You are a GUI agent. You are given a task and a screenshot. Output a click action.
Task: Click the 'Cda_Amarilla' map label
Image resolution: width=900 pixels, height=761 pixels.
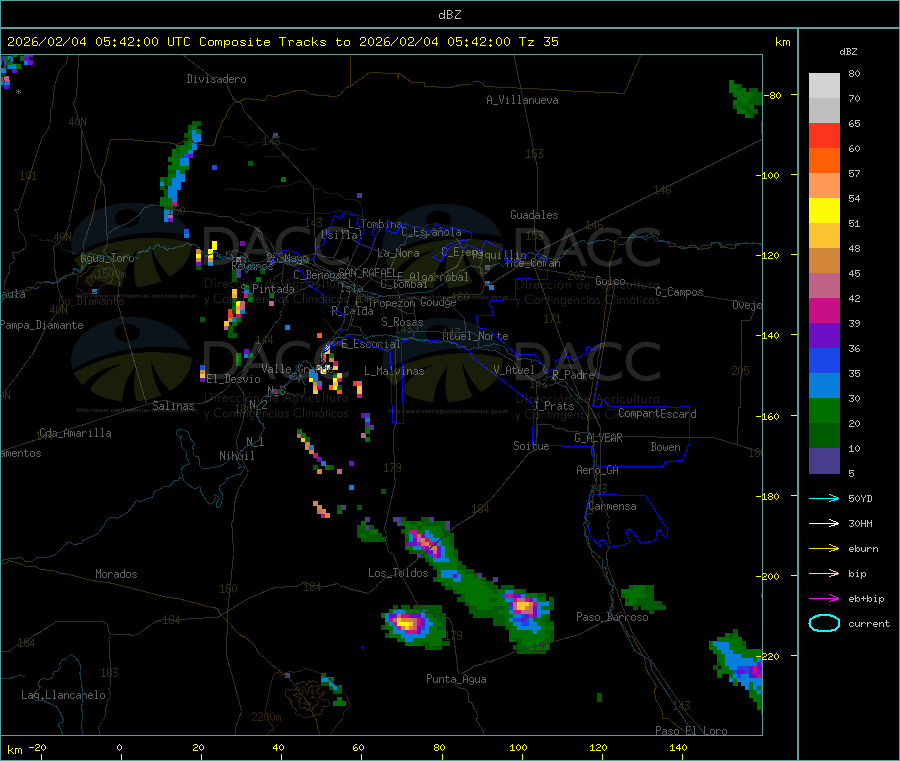[75, 433]
